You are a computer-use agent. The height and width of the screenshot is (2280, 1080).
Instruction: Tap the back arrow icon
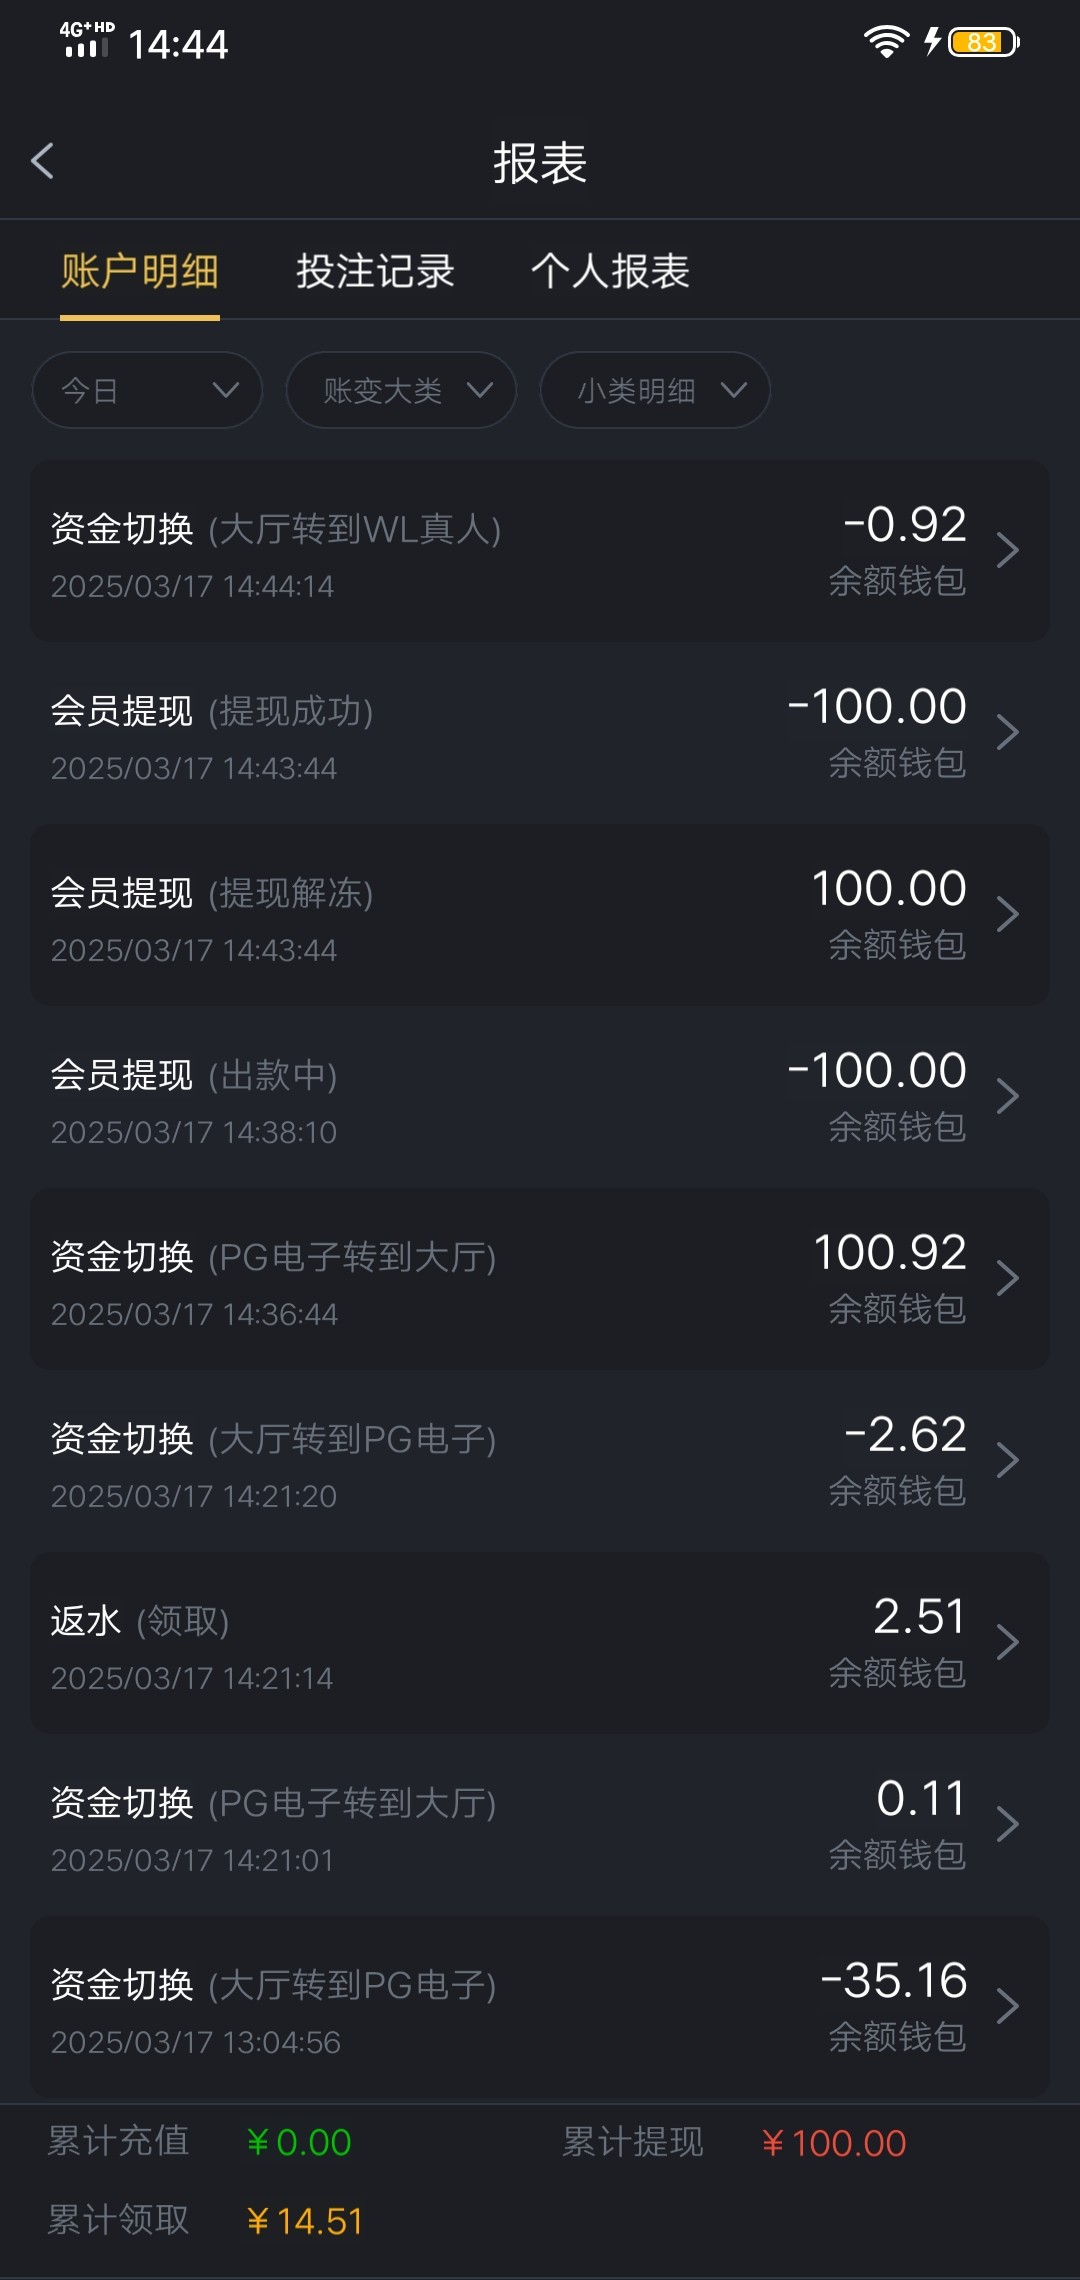coord(42,161)
